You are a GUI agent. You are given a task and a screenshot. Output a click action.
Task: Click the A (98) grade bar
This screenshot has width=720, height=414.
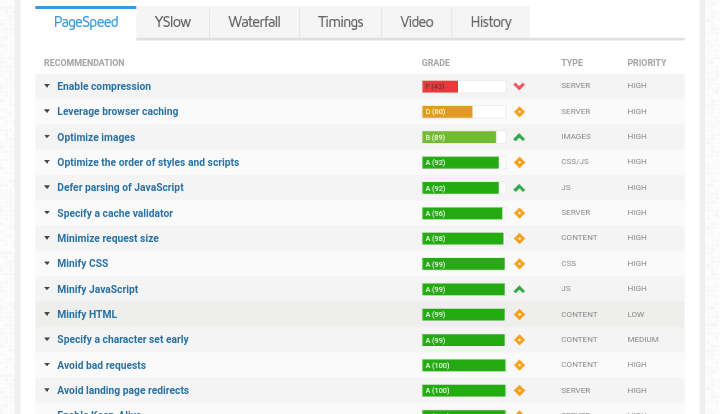[x=464, y=239]
